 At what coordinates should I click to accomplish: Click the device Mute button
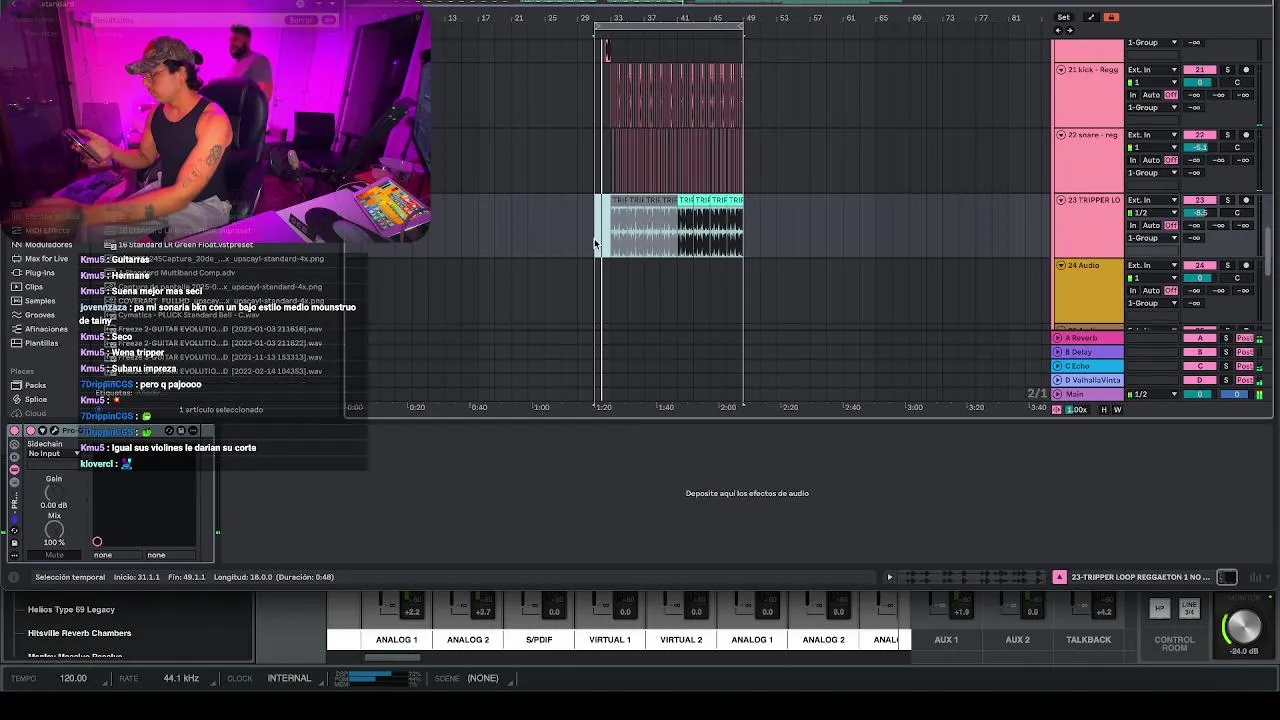54,555
